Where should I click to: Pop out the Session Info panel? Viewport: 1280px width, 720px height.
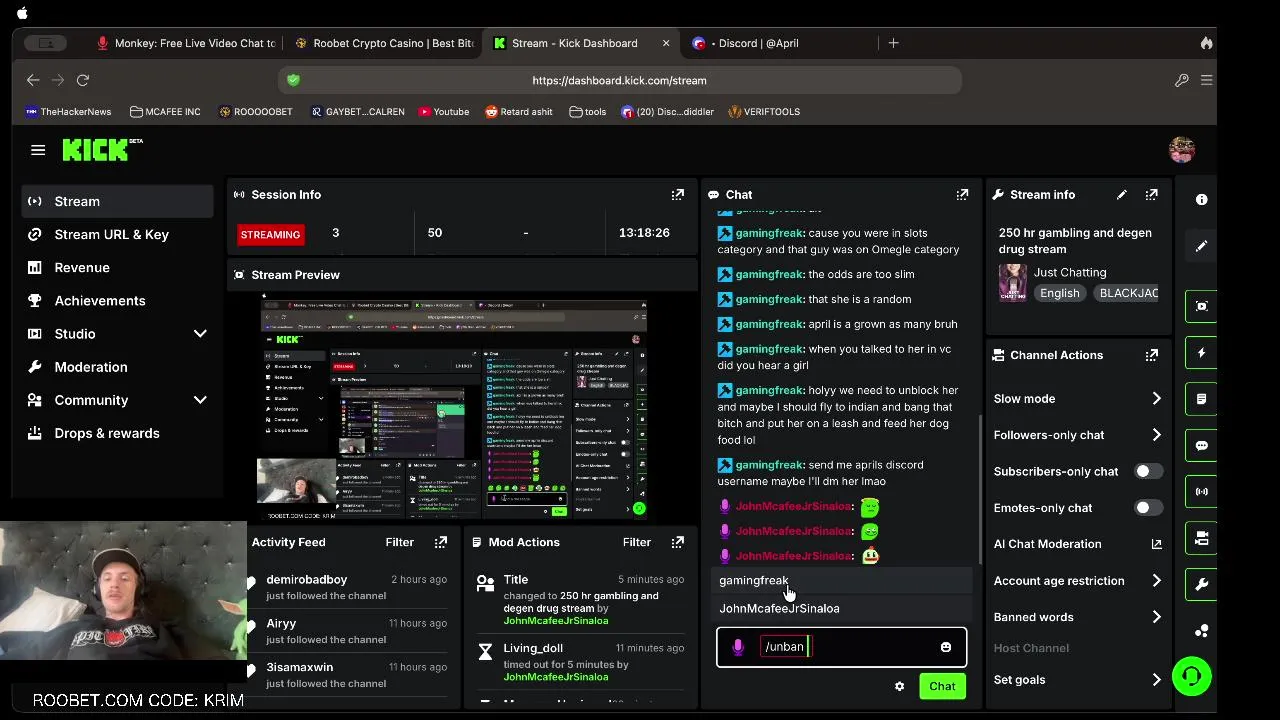[678, 195]
